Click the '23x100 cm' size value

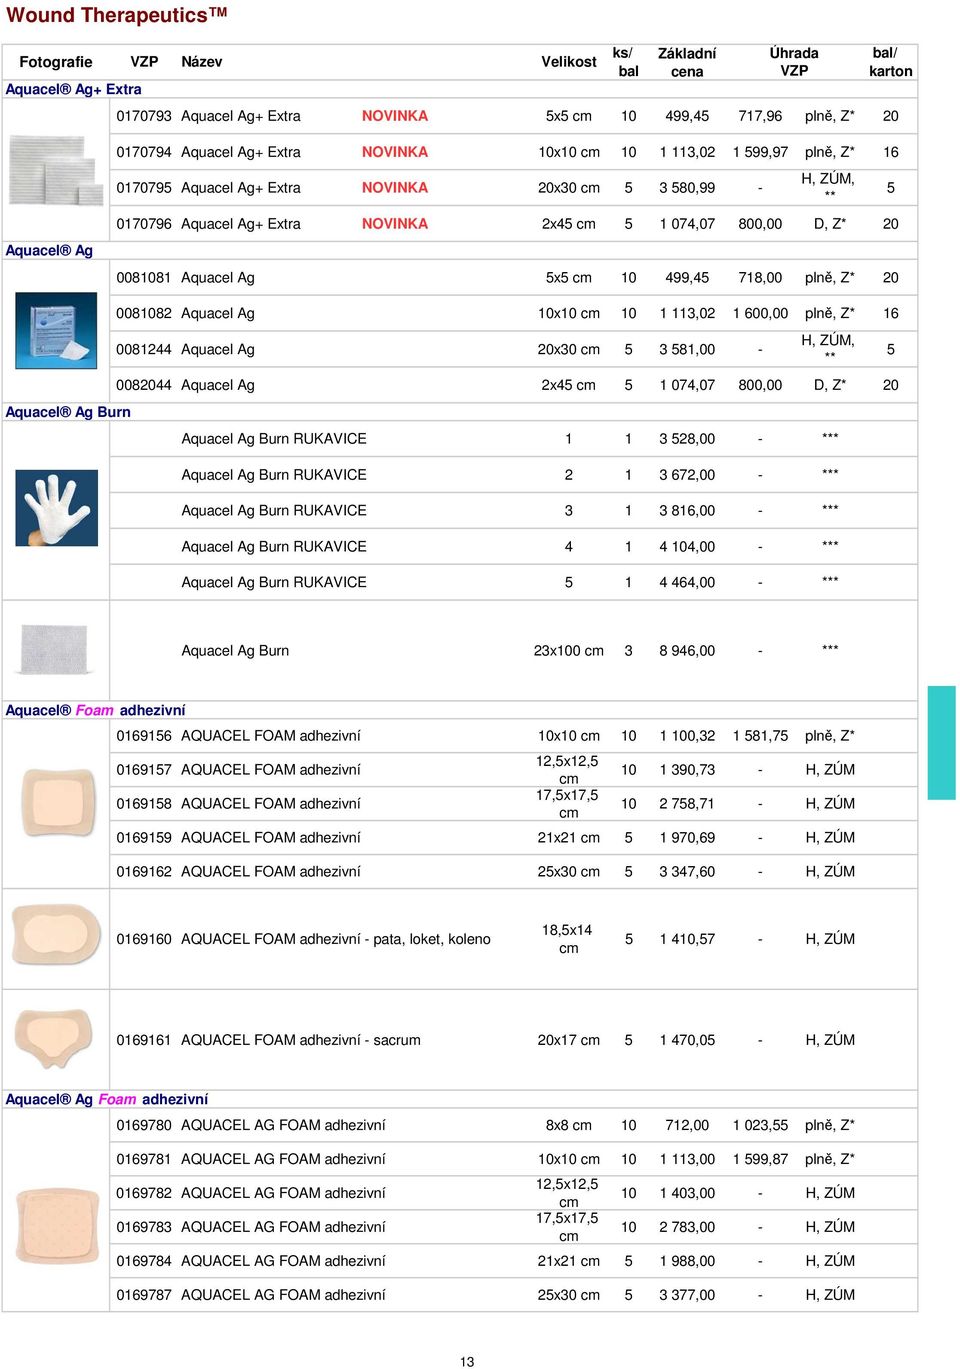pyautogui.click(x=569, y=651)
